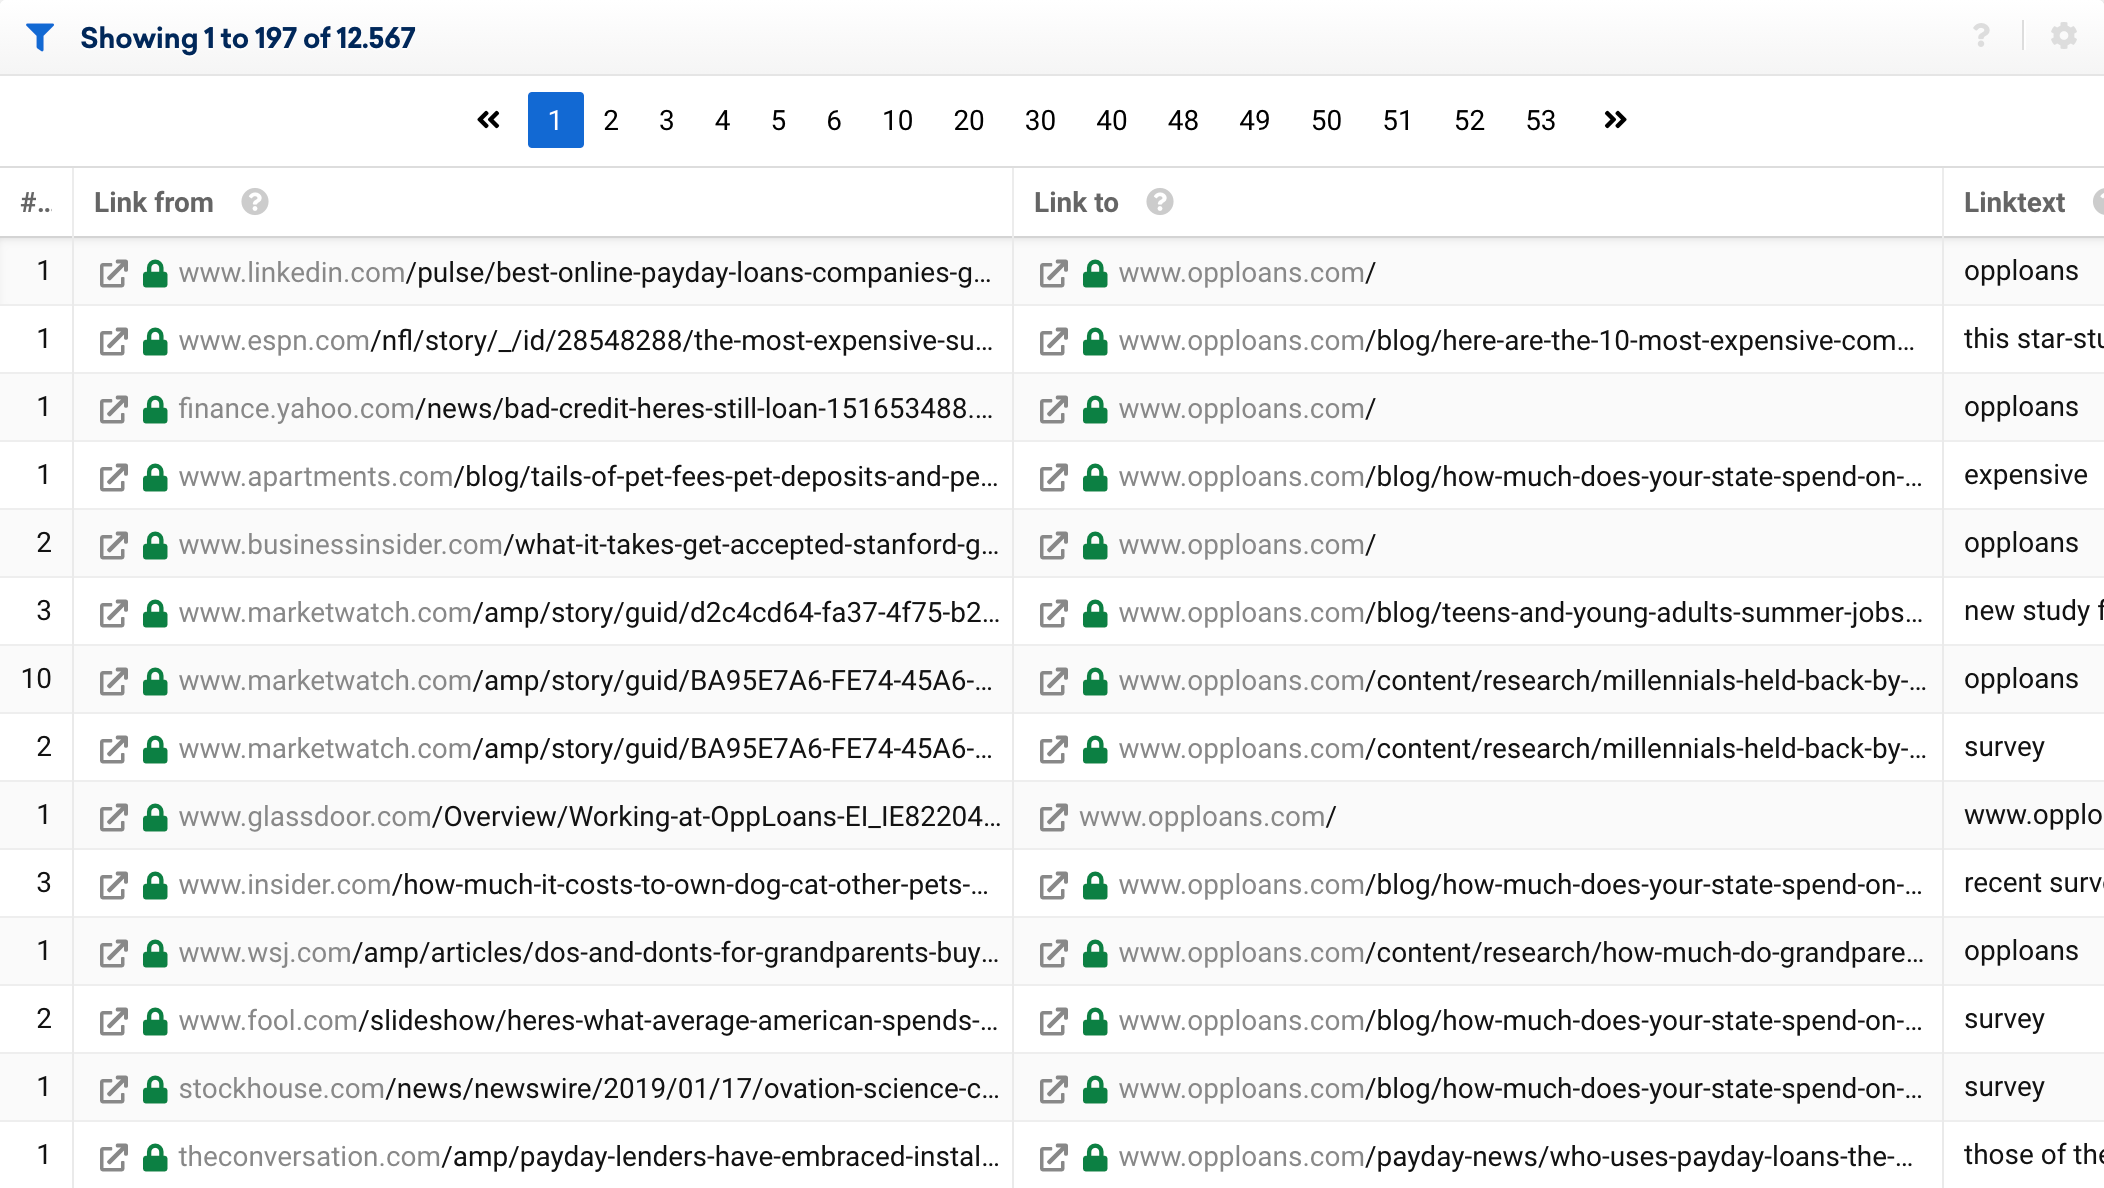This screenshot has width=2104, height=1188.
Task: Open target link icon in wsj row
Action: pyautogui.click(x=1054, y=953)
